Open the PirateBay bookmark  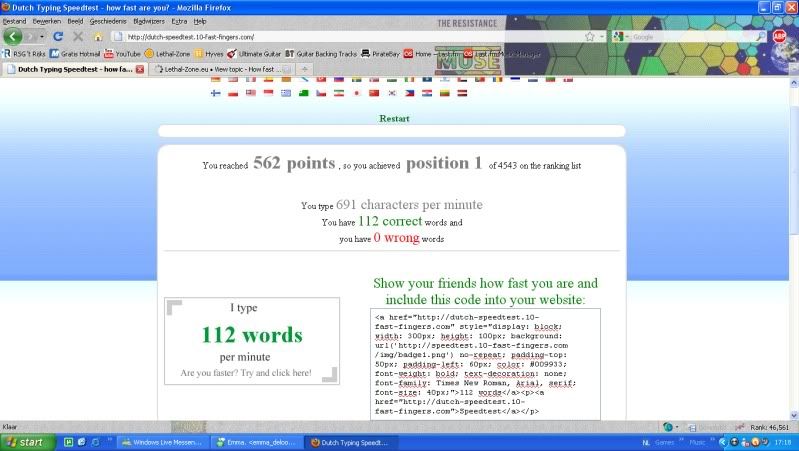(x=380, y=54)
